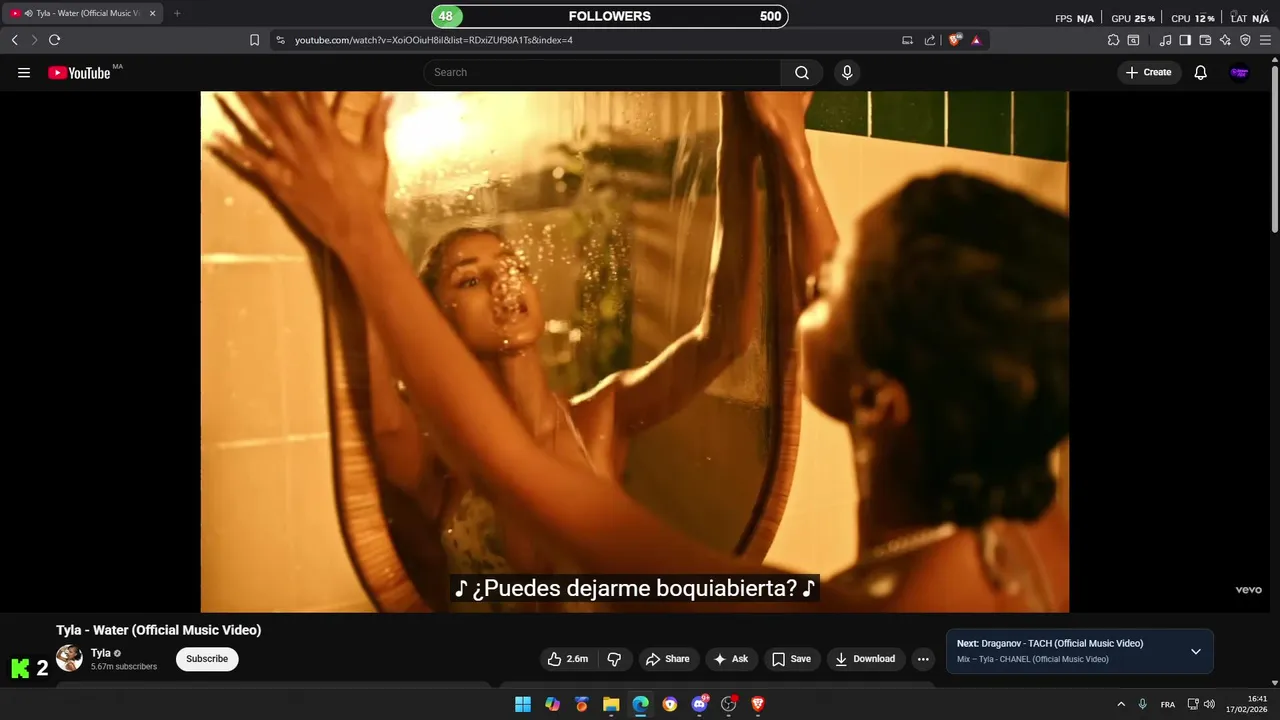Switch to the Tyla Water browser tab
This screenshot has height=720, width=1280.
click(x=84, y=13)
